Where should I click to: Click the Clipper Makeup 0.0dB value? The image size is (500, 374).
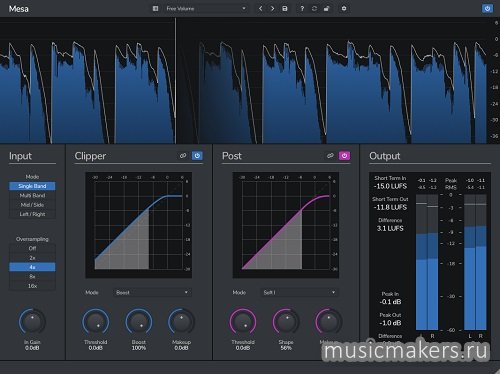pyautogui.click(x=181, y=348)
